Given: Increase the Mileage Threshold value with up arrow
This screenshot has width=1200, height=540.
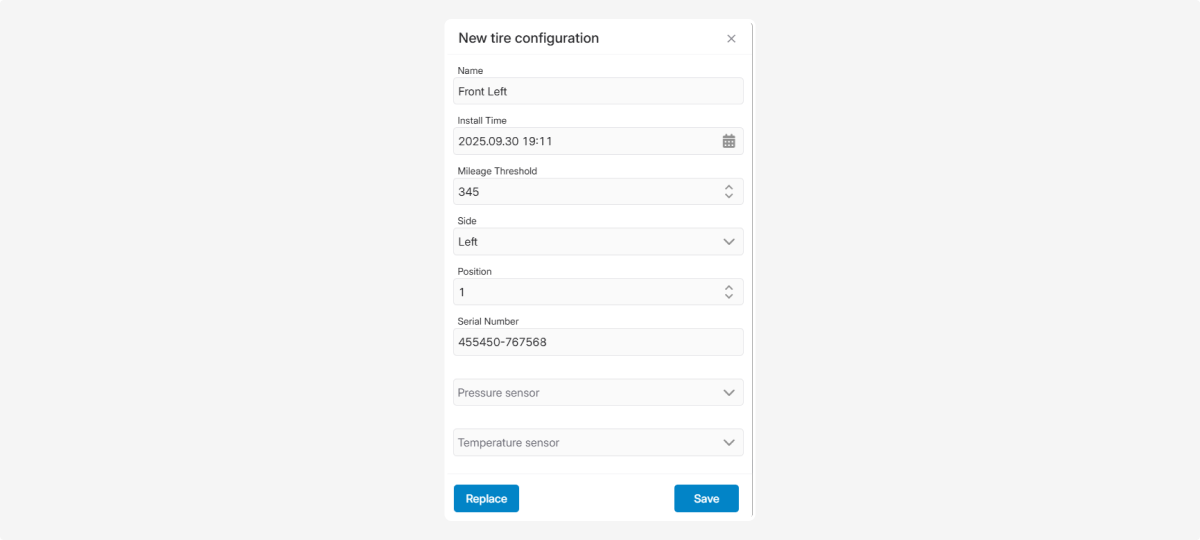Looking at the screenshot, I should tap(729, 187).
